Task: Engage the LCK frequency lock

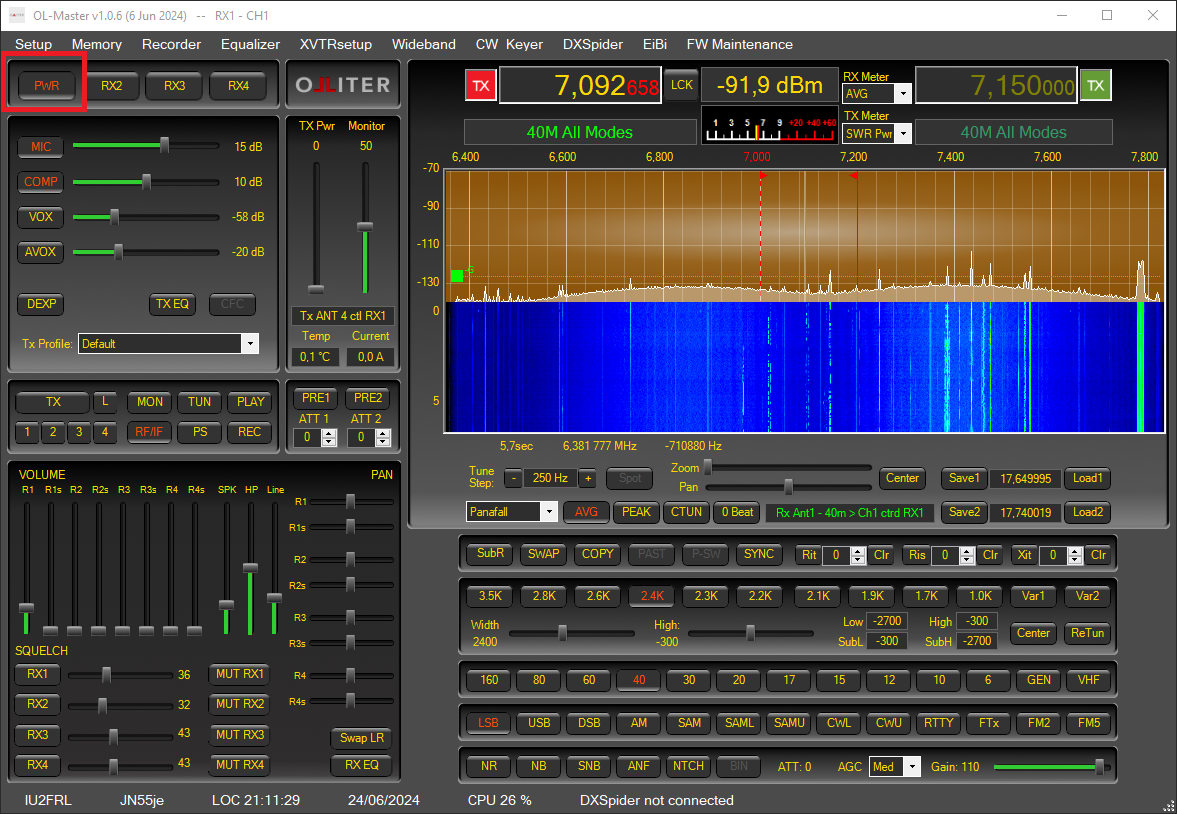Action: [x=681, y=84]
